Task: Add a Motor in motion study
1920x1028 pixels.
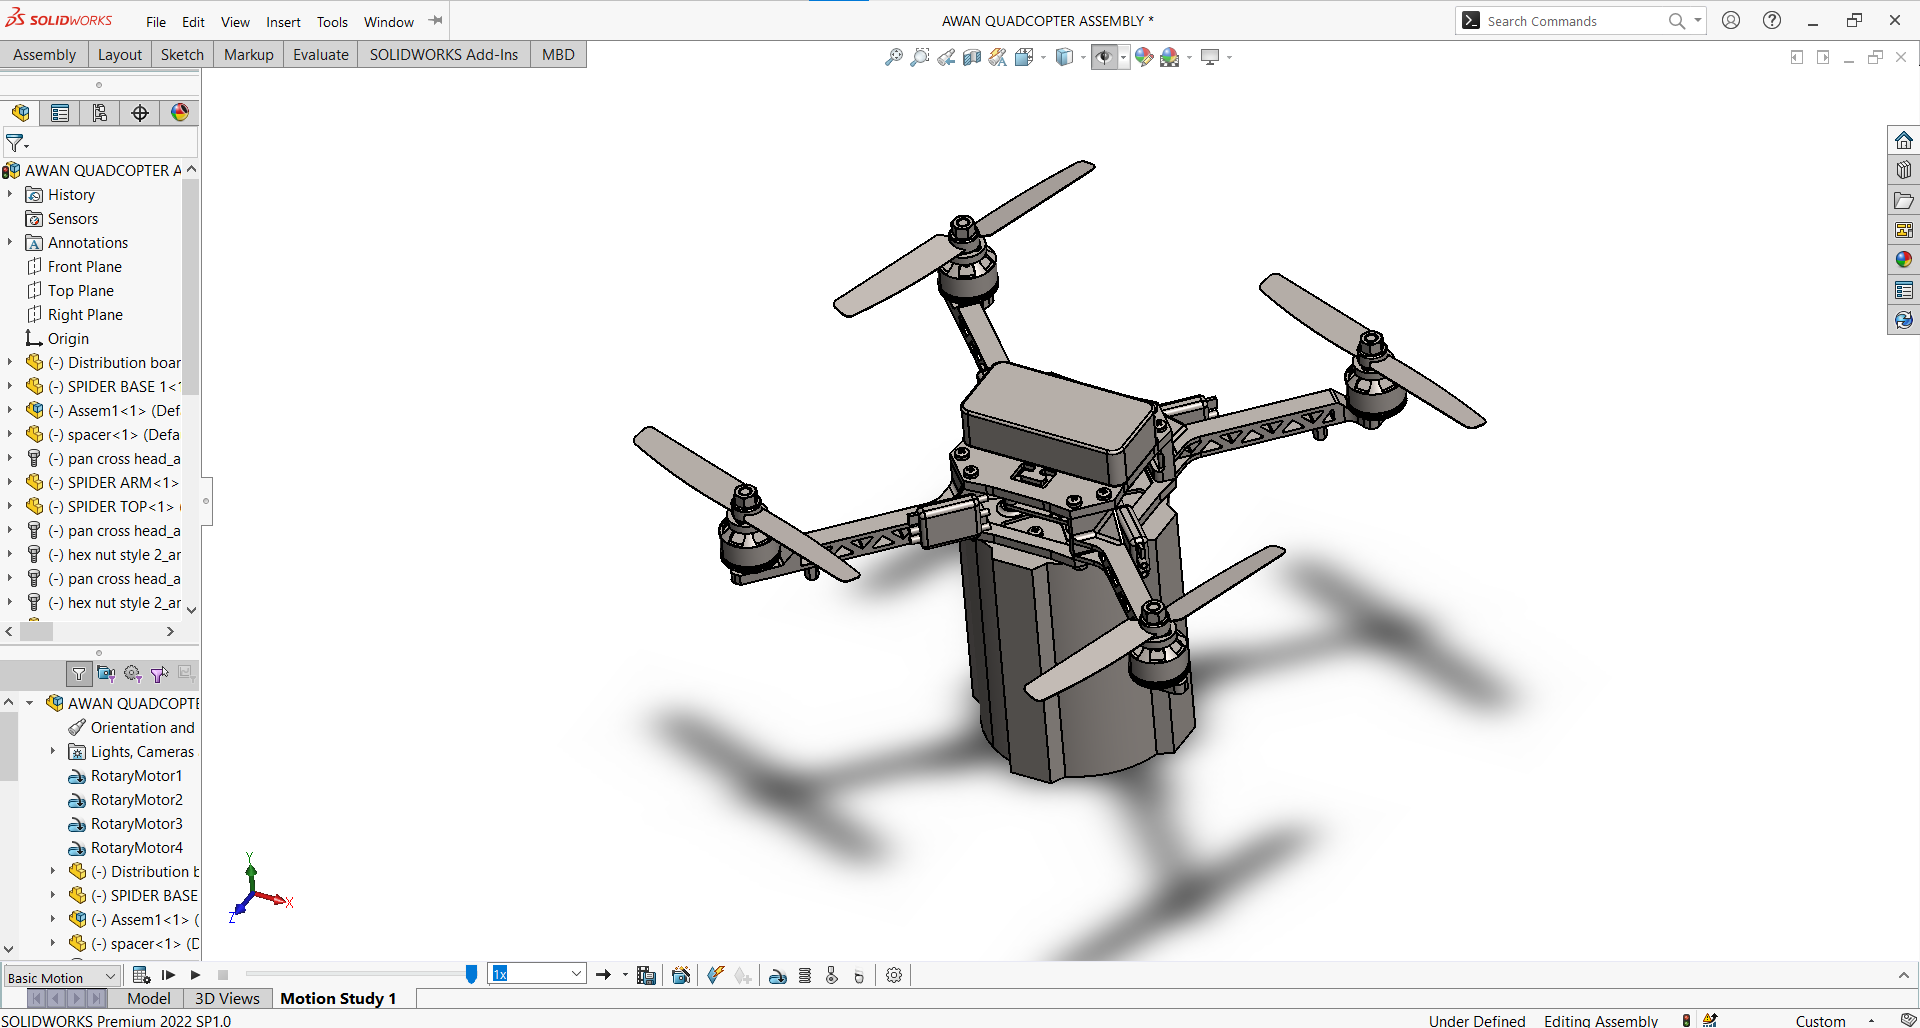Action: 777,975
